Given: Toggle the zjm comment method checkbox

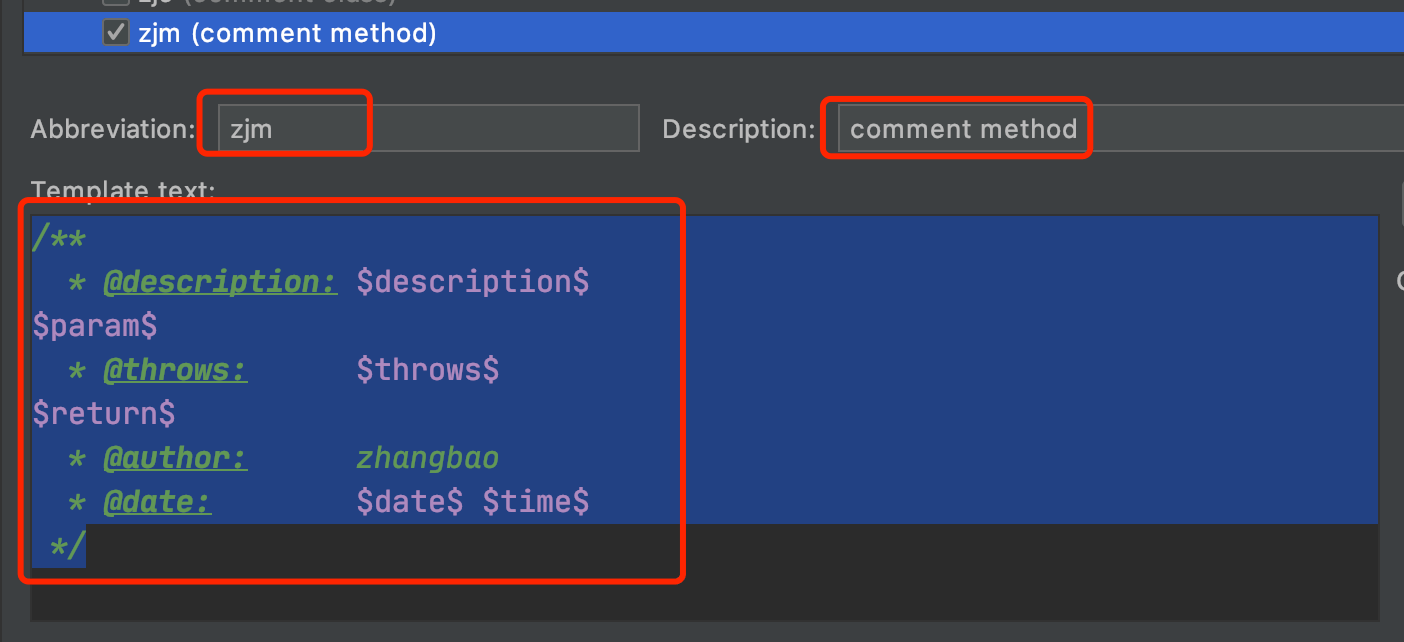Looking at the screenshot, I should click(116, 34).
